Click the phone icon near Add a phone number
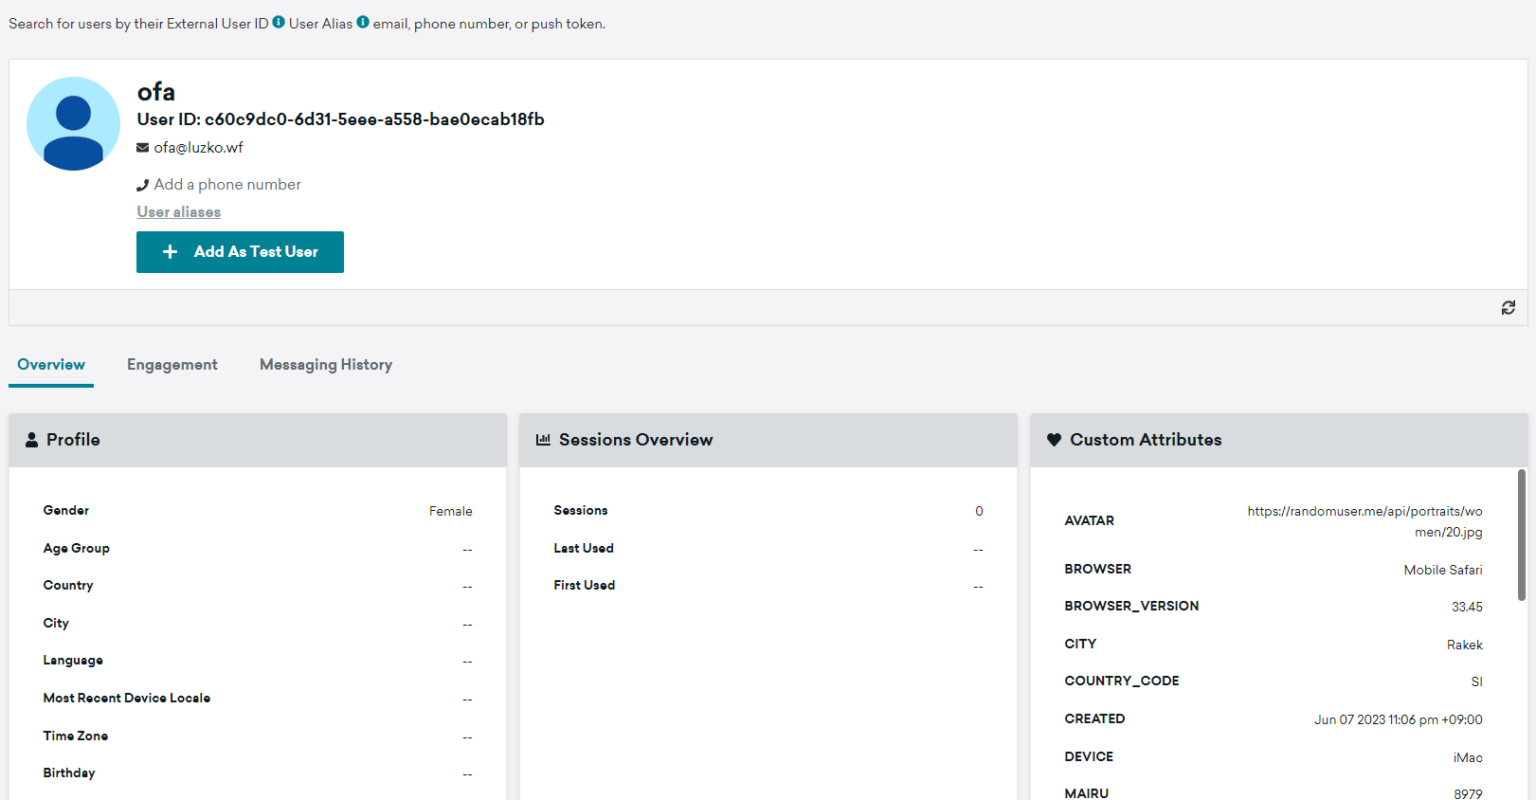This screenshot has width=1536, height=800. pos(141,184)
